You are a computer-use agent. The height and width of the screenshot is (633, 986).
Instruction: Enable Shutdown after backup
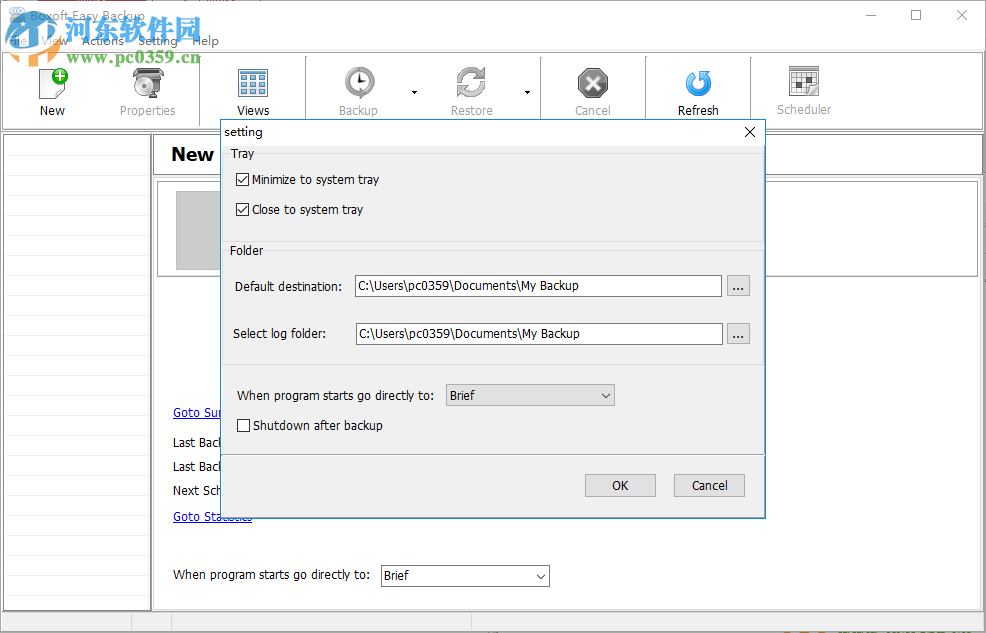(x=243, y=425)
